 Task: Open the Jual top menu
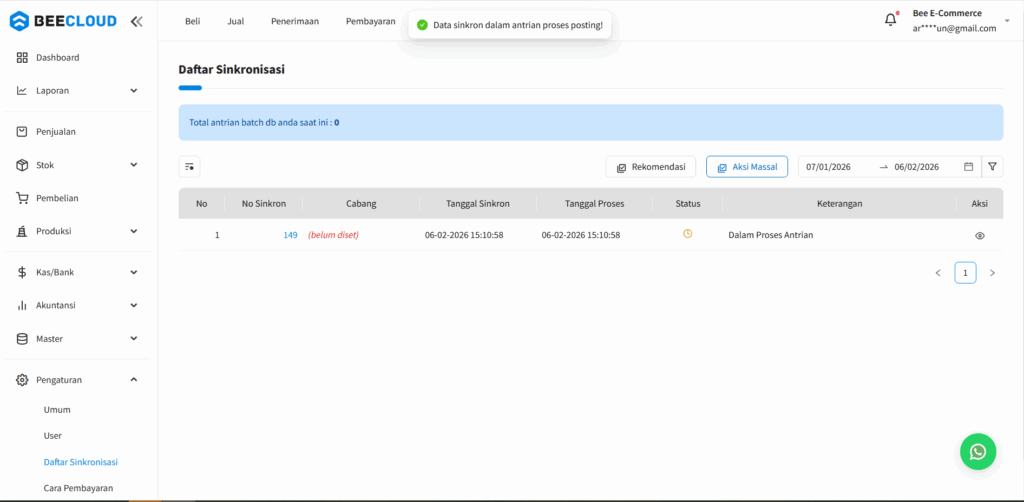(x=236, y=21)
